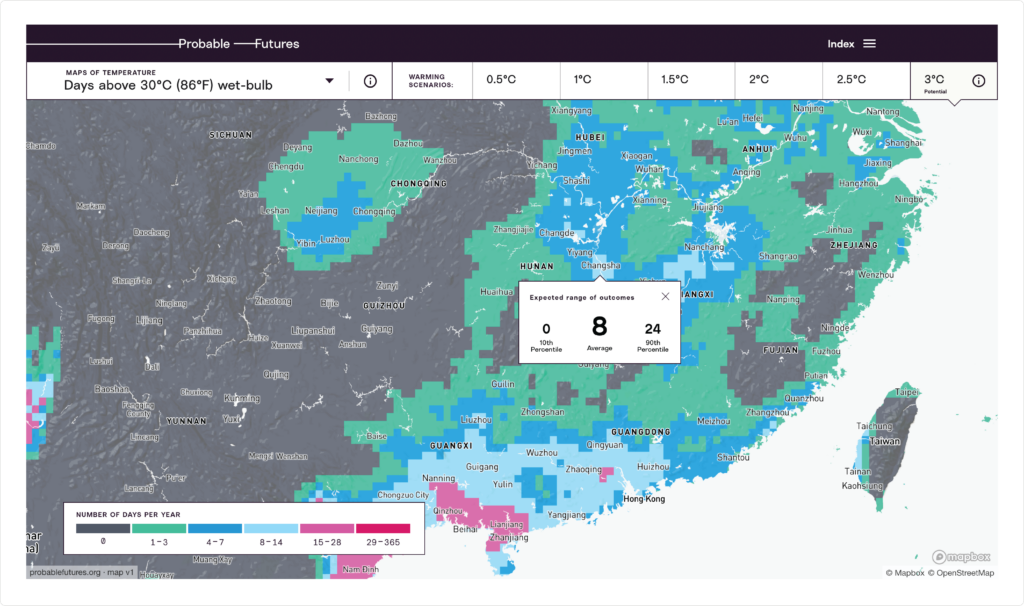The width and height of the screenshot is (1024, 606).
Task: Click the GUIZHOU province label
Action: click(x=384, y=306)
